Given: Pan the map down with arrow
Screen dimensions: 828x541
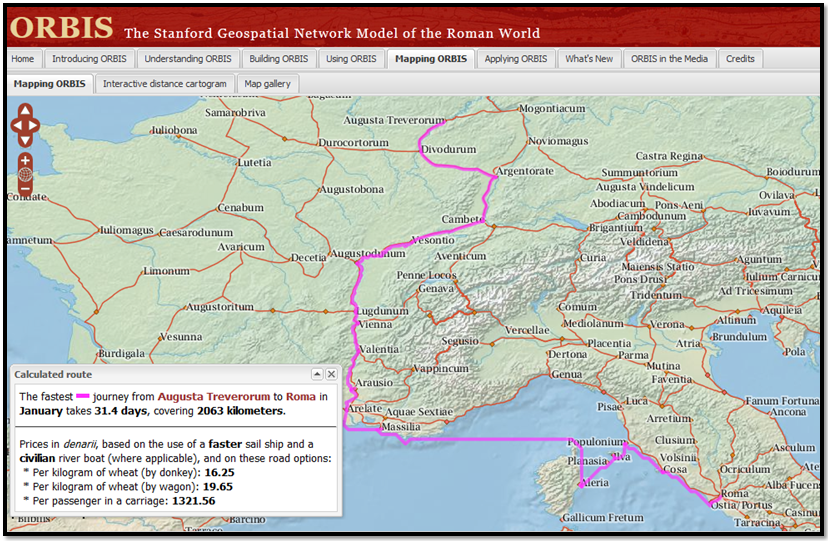Looking at the screenshot, I should click(x=25, y=140).
